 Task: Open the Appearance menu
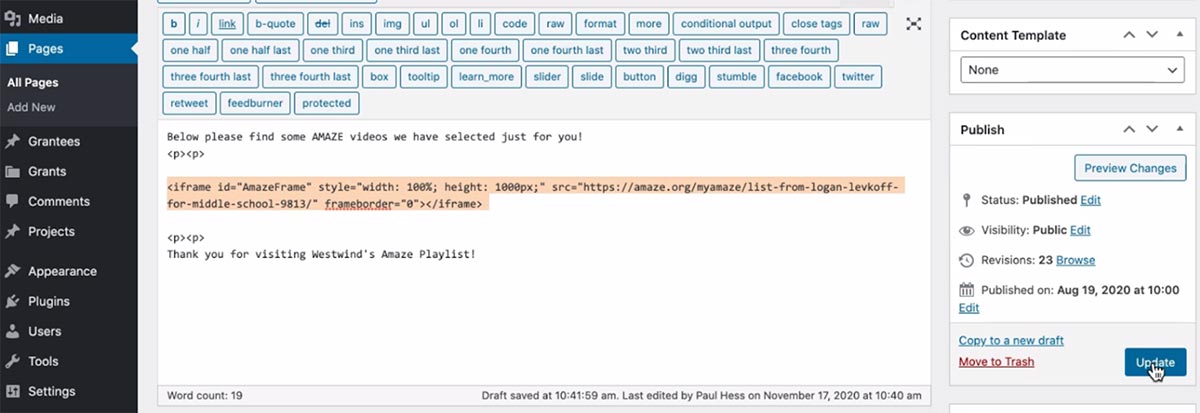tap(62, 271)
